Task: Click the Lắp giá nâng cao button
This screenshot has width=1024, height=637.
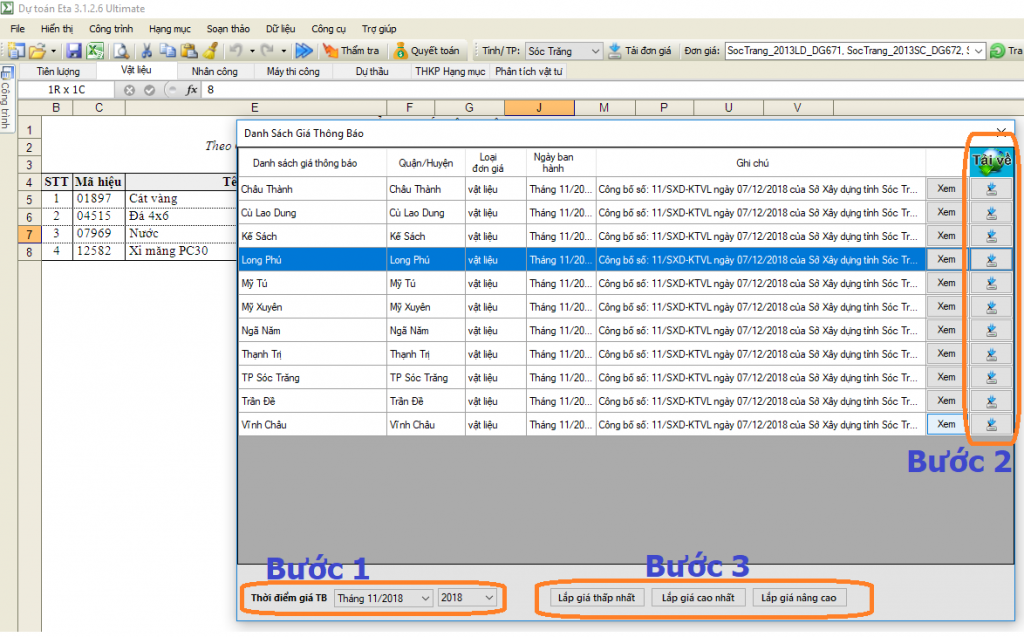Action: click(797, 598)
